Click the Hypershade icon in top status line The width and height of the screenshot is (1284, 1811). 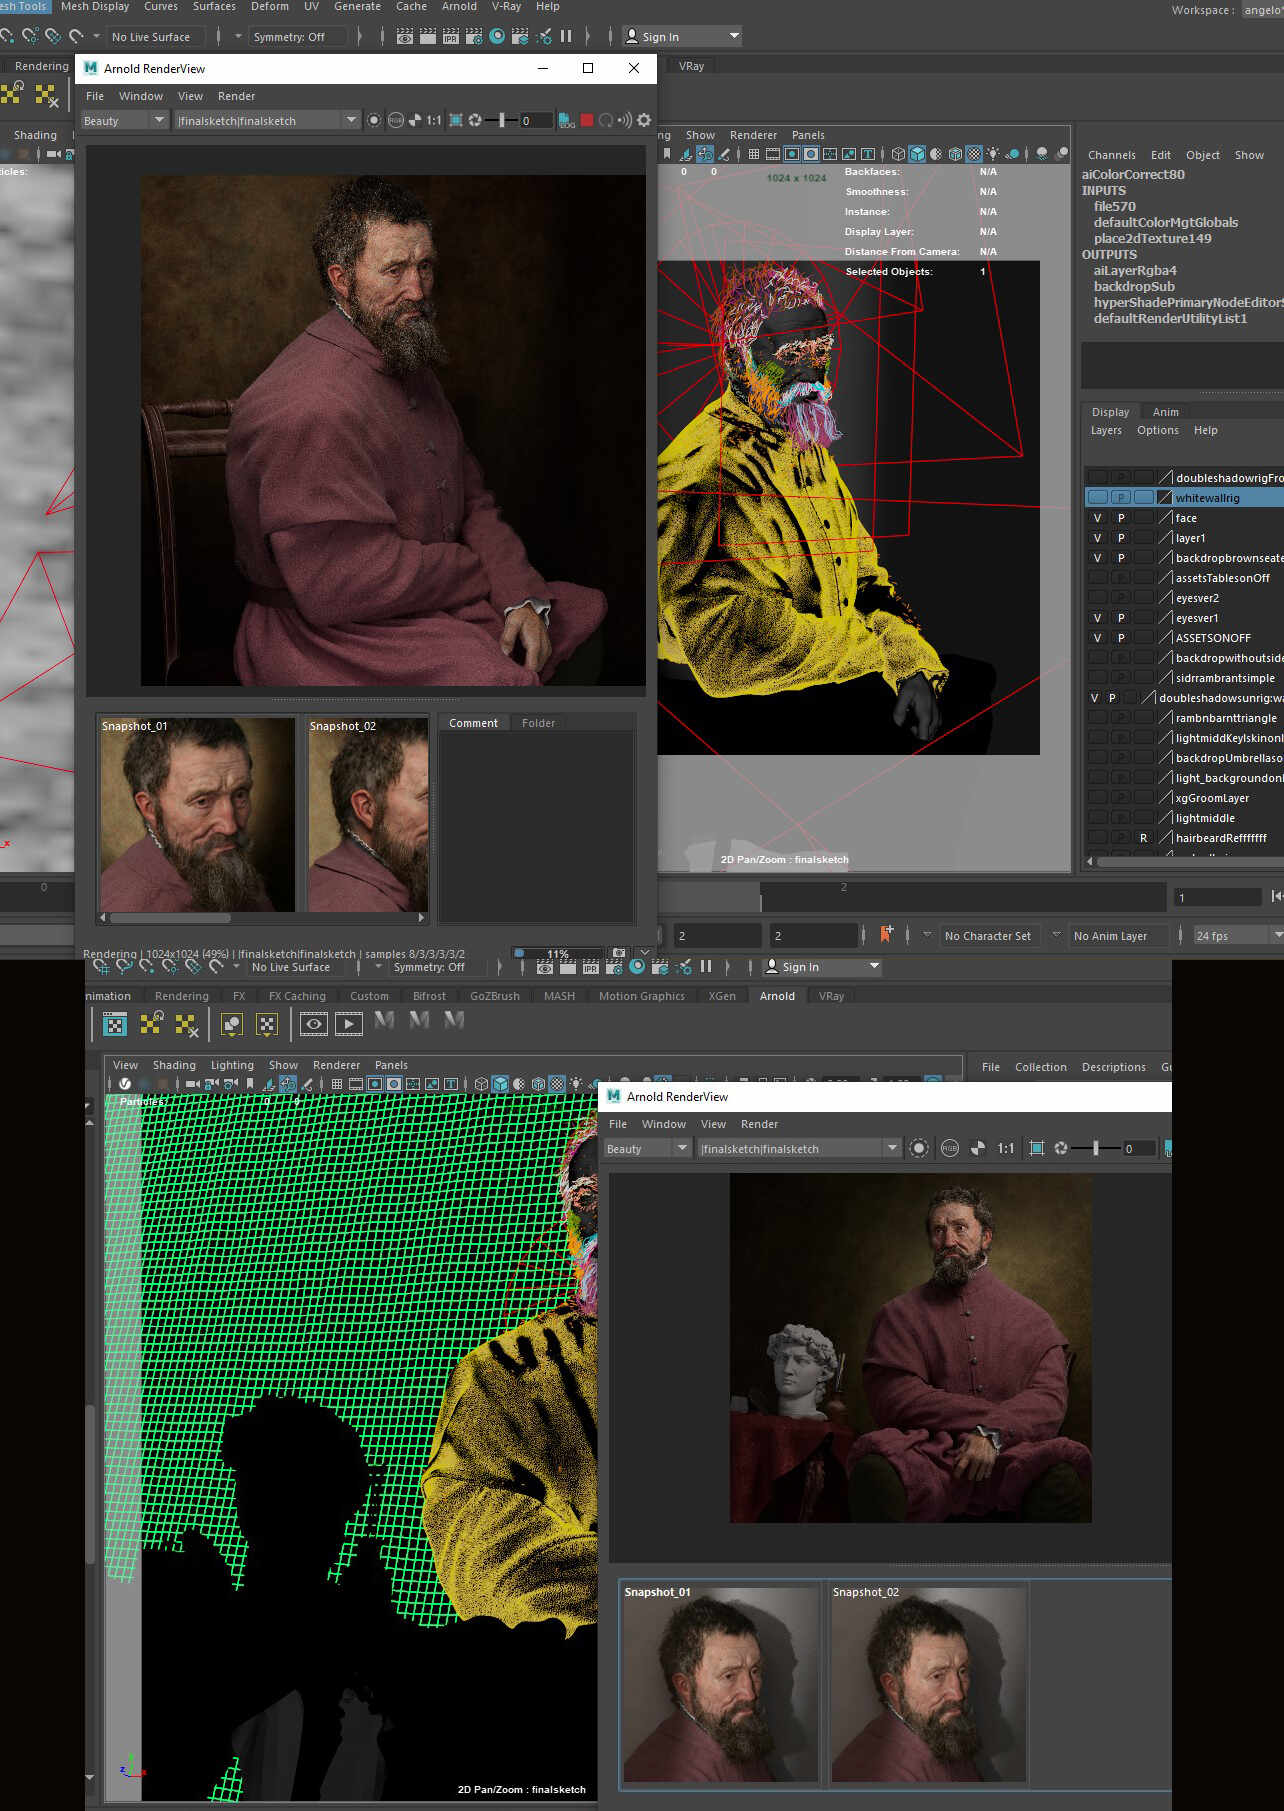pyautogui.click(x=497, y=36)
